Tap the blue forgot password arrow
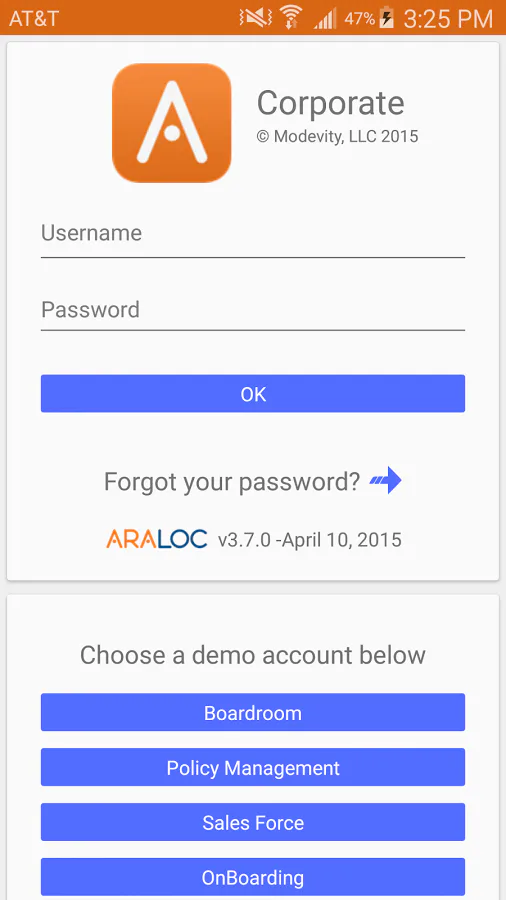This screenshot has height=900, width=506. 386,480
